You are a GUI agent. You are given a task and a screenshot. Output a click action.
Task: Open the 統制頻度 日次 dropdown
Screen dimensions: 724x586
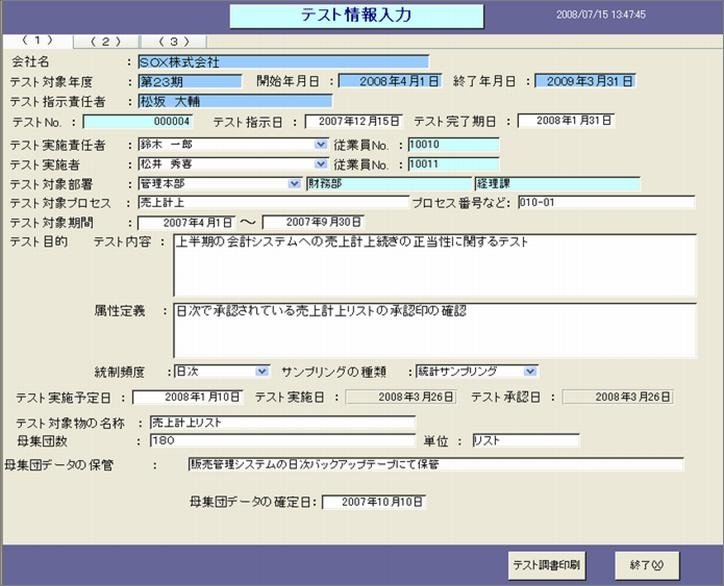coord(262,371)
